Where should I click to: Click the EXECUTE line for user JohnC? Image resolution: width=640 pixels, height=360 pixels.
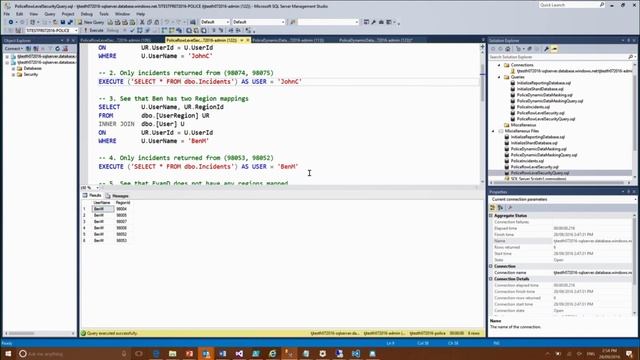point(200,82)
